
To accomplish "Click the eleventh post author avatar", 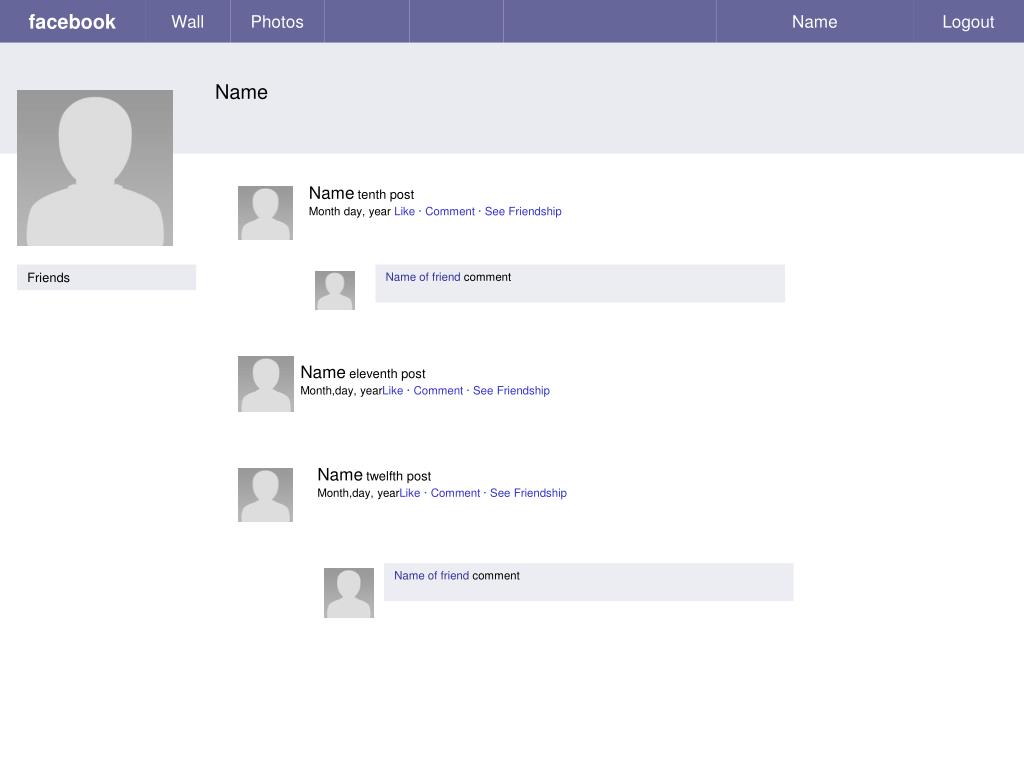I will 266,384.
